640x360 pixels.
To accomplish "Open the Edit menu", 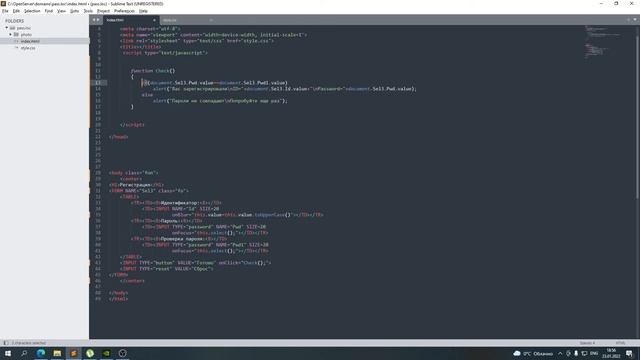I will click(16, 11).
